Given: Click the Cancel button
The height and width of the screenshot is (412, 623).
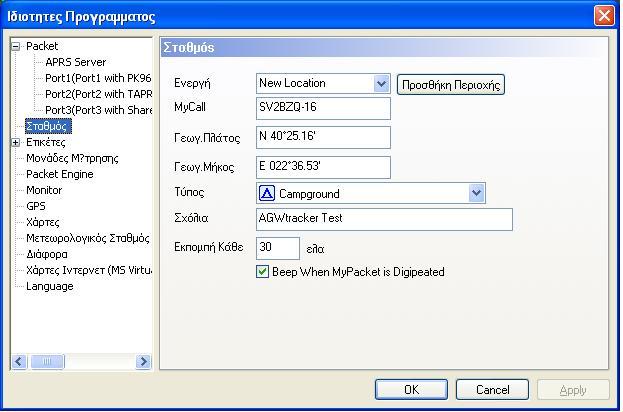Looking at the screenshot, I should click(x=492, y=389).
